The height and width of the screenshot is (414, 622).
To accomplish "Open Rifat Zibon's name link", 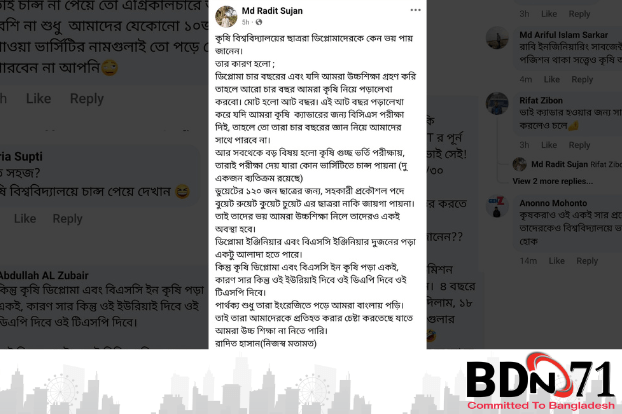I will click(541, 100).
